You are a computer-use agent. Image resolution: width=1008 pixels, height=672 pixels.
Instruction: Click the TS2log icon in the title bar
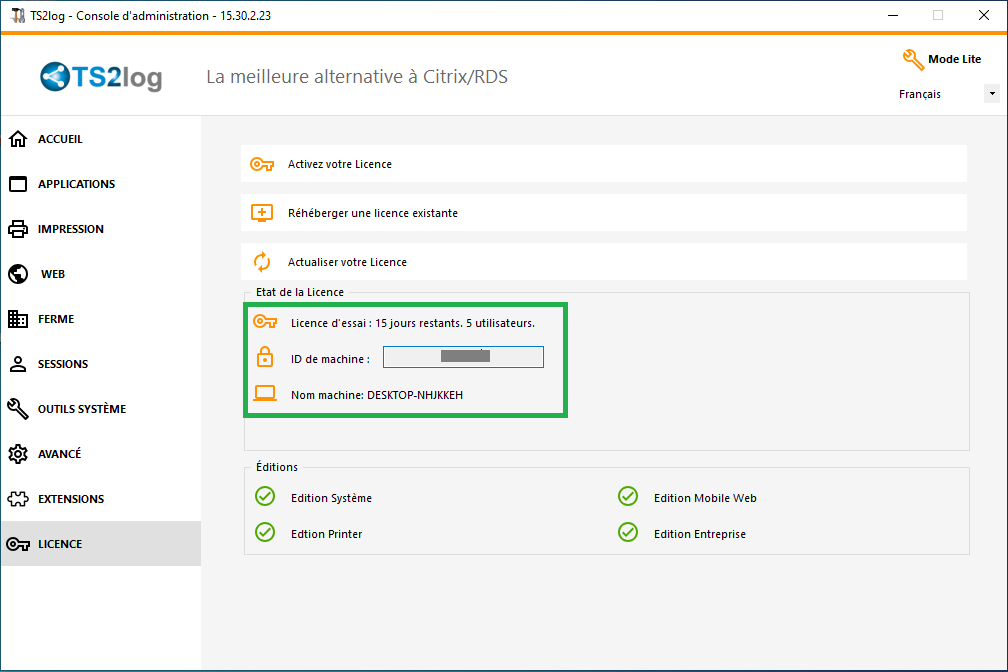(18, 15)
